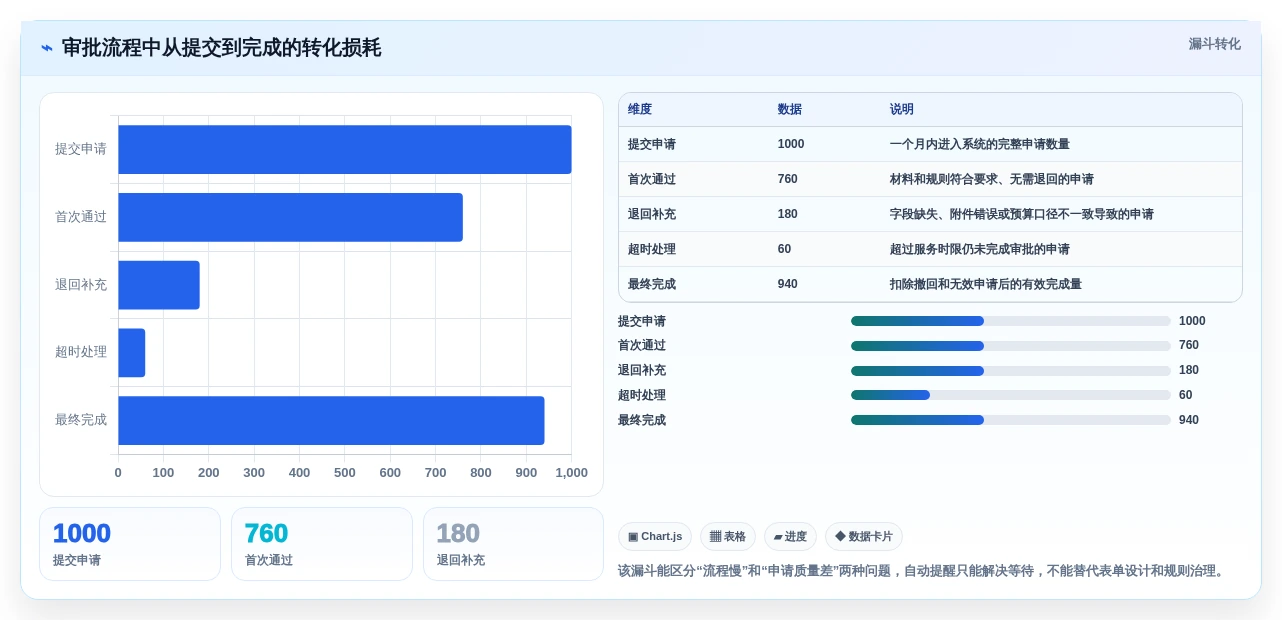Click the 超时处理 progress bar

[1010, 395]
